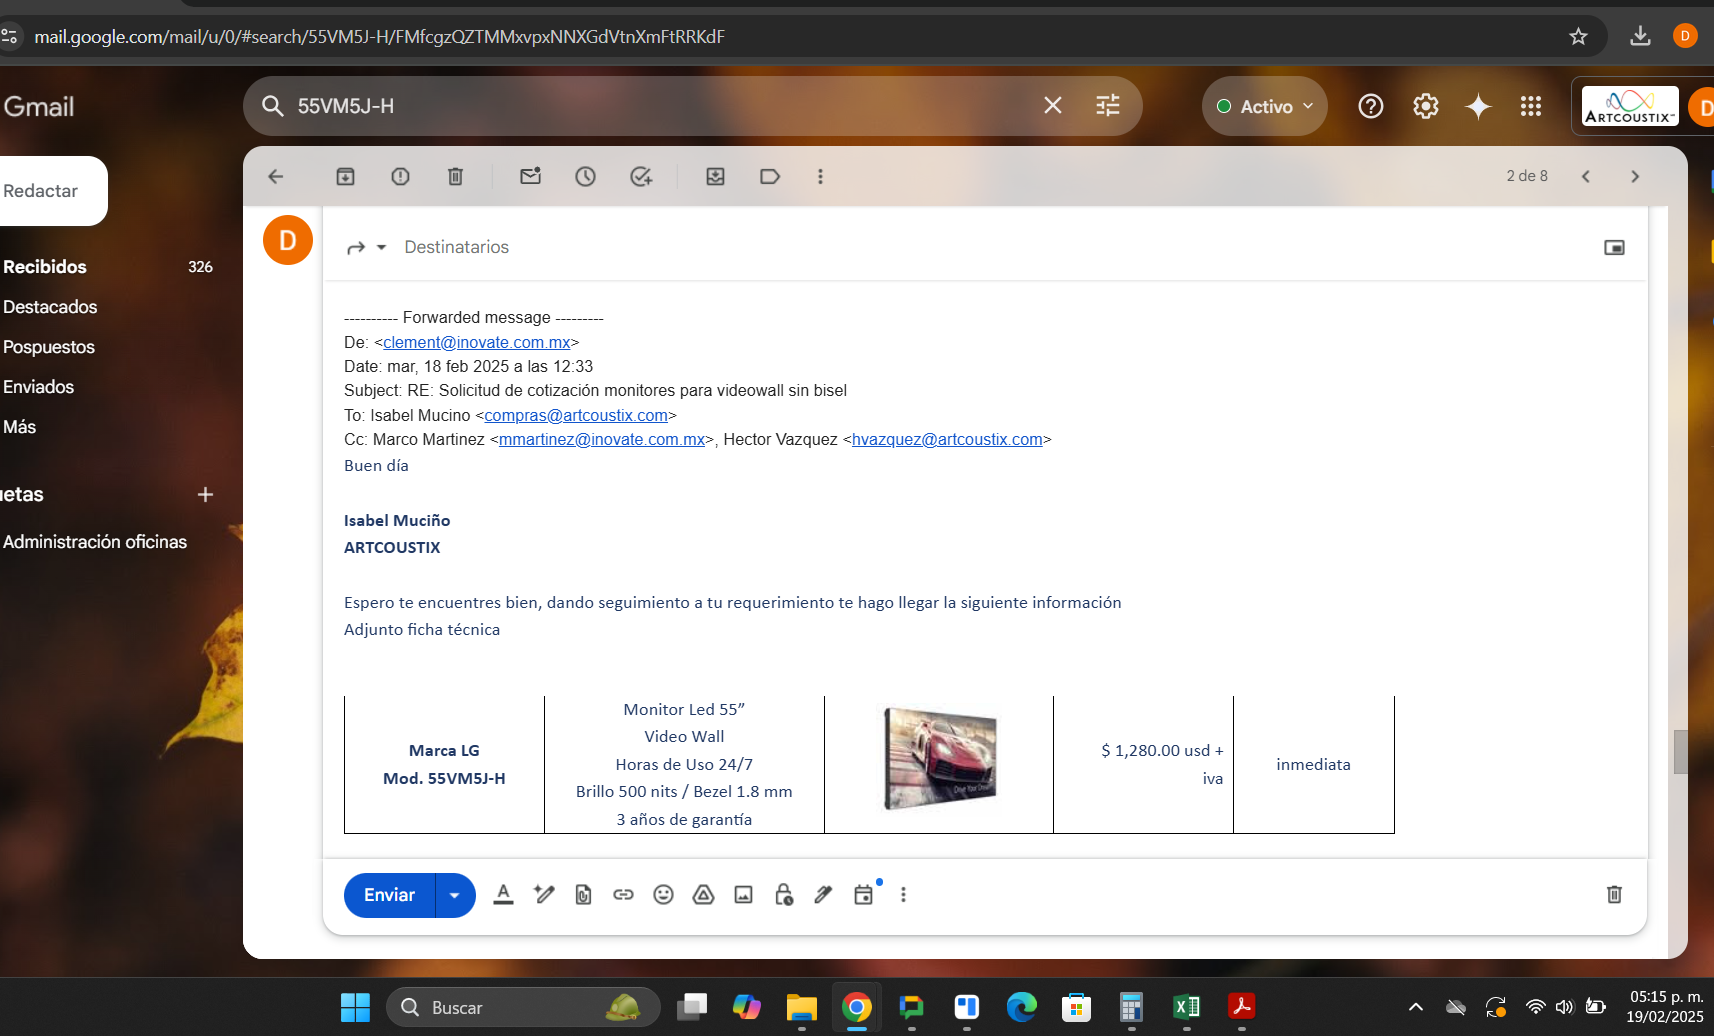1714x1036 pixels.
Task: Add conversation to Tasks
Action: (641, 176)
